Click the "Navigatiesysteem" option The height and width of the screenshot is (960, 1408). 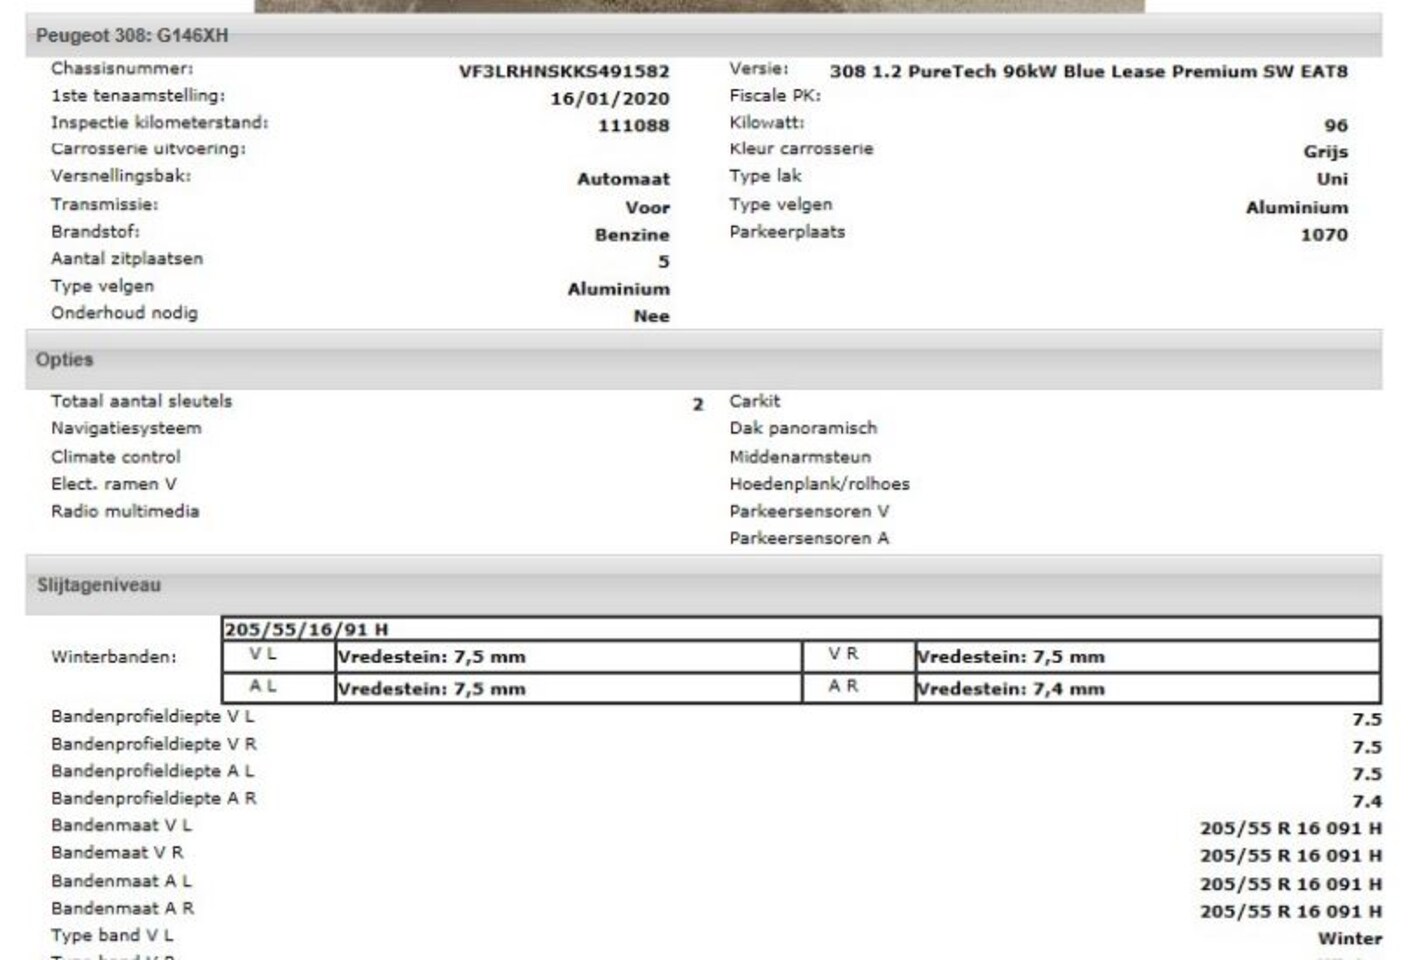126,428
